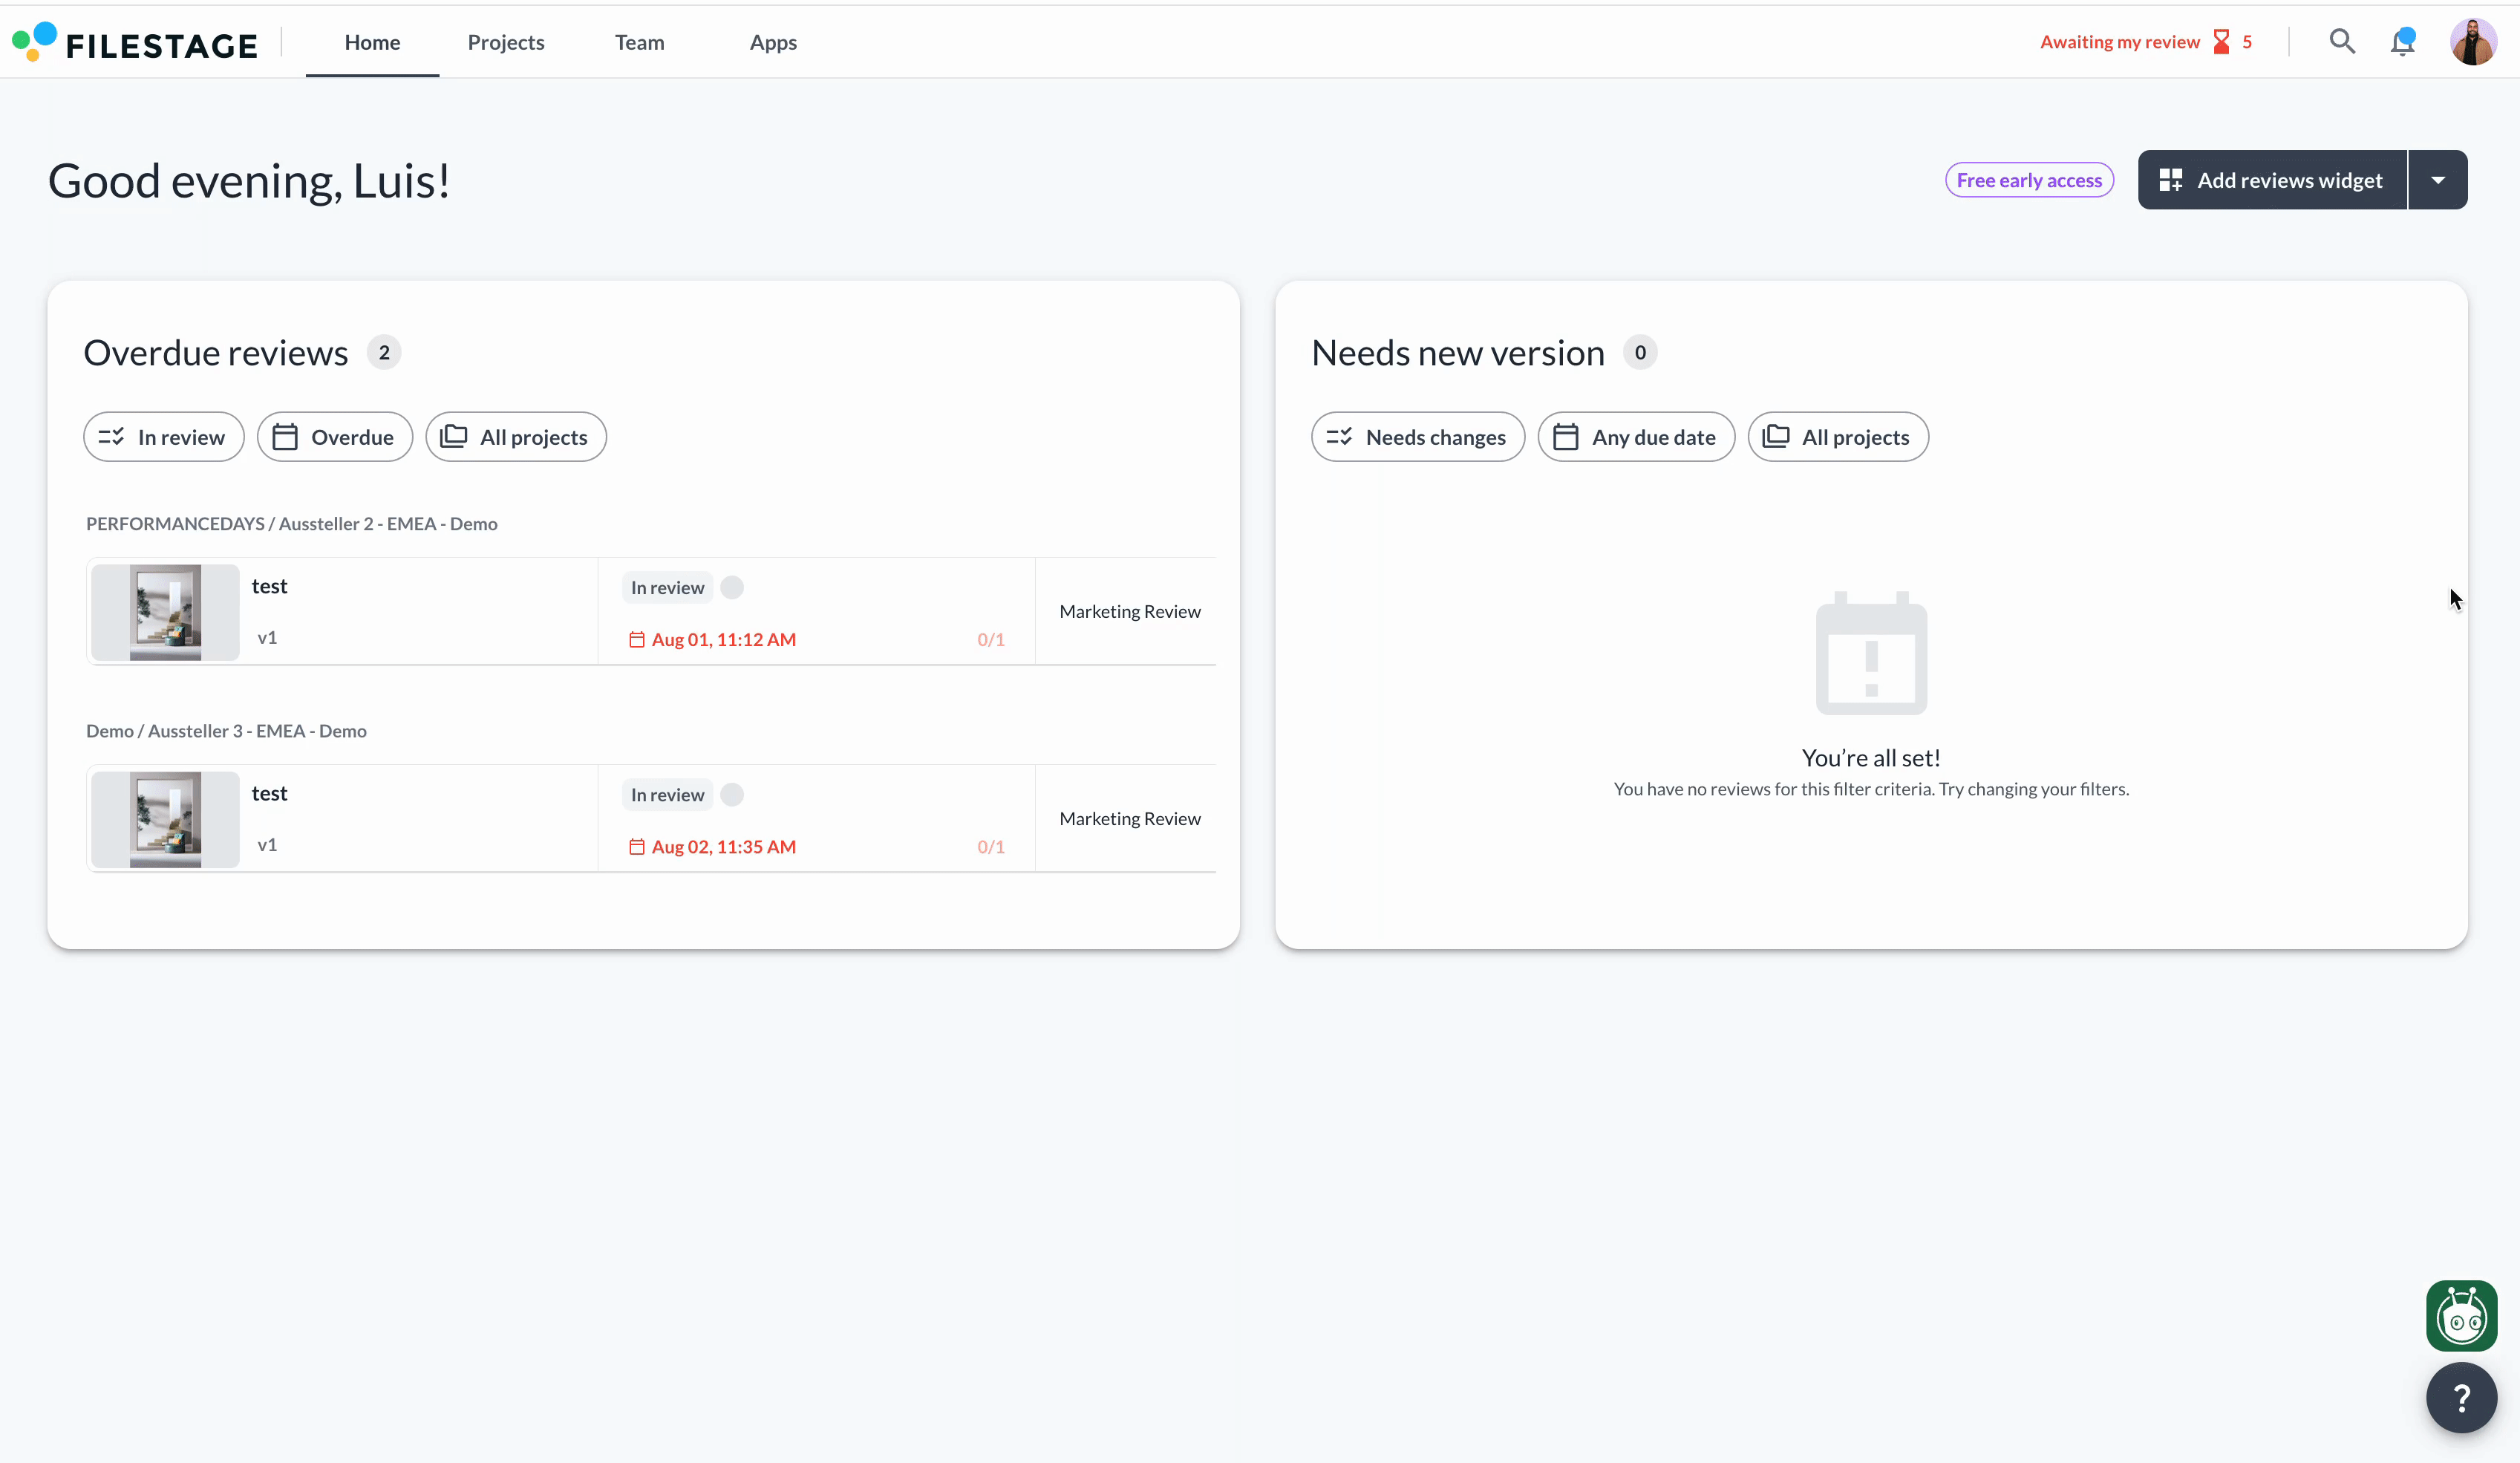Open the search magnifier icon
The width and height of the screenshot is (2520, 1463).
click(2341, 42)
